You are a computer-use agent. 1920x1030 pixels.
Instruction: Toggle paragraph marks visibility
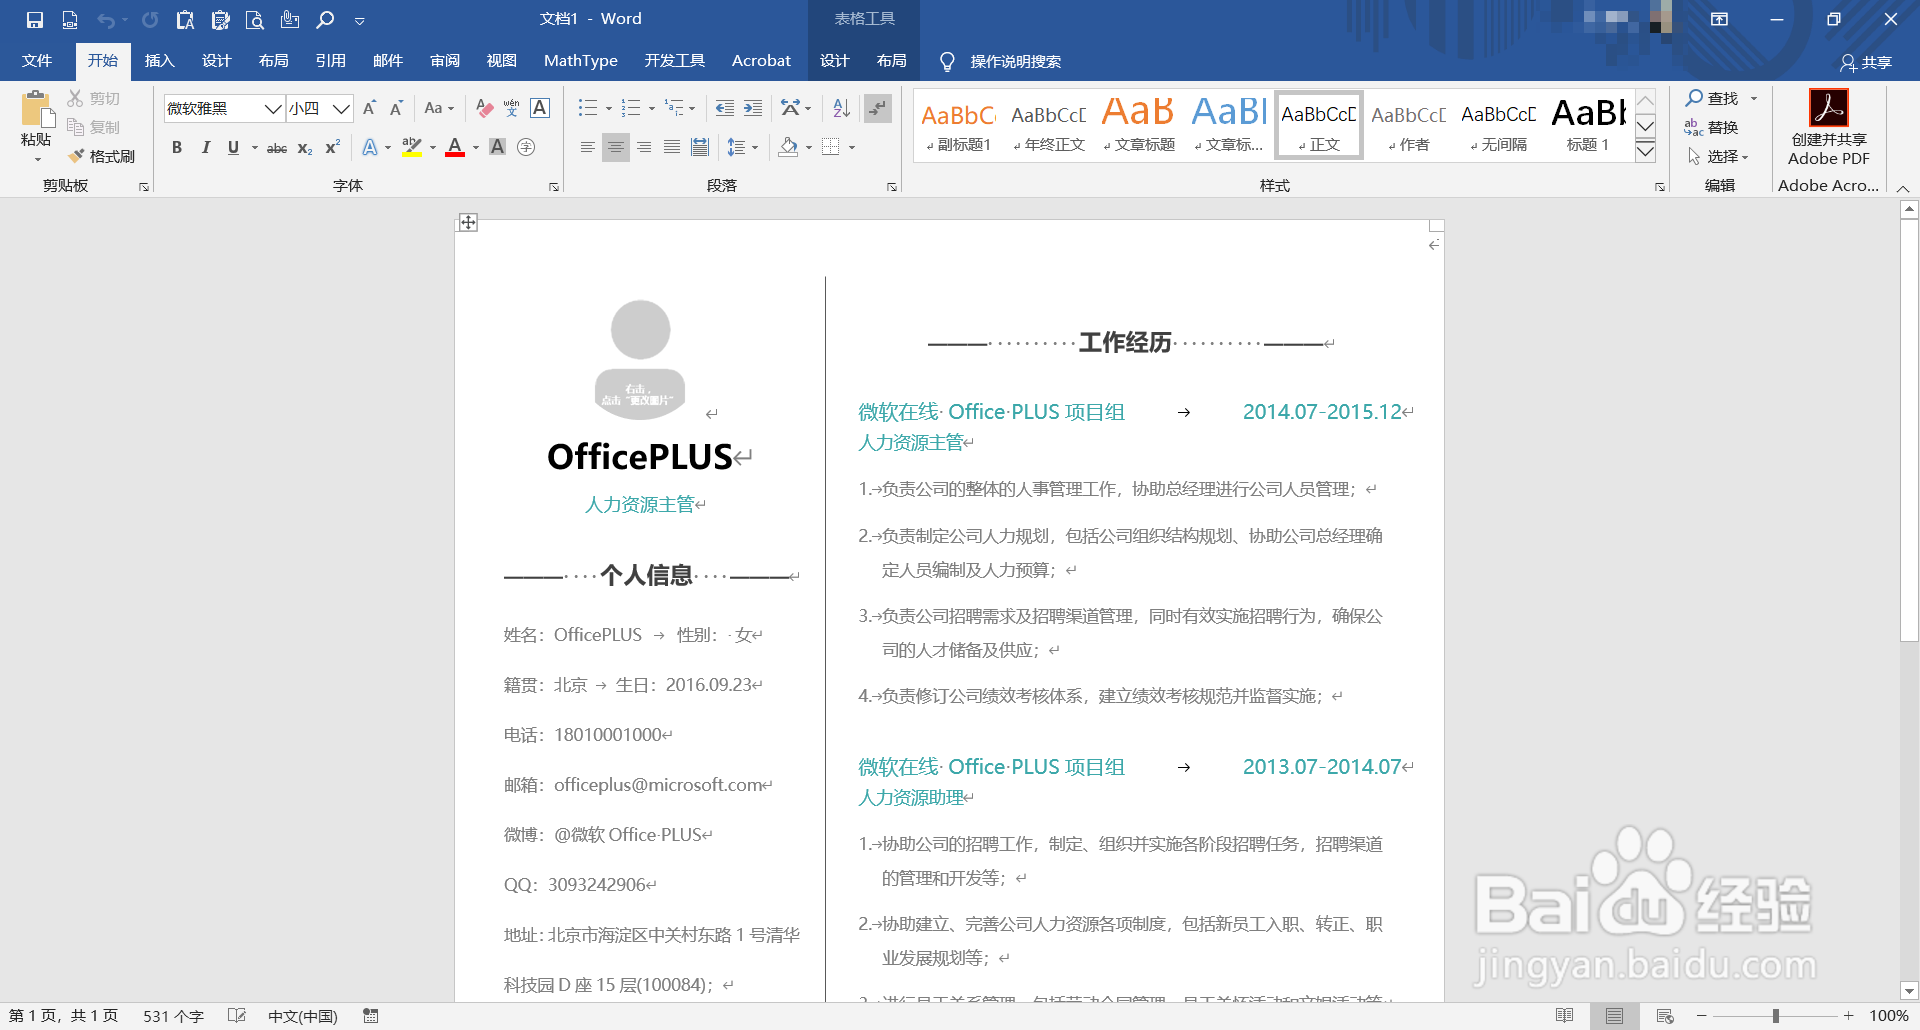[877, 108]
